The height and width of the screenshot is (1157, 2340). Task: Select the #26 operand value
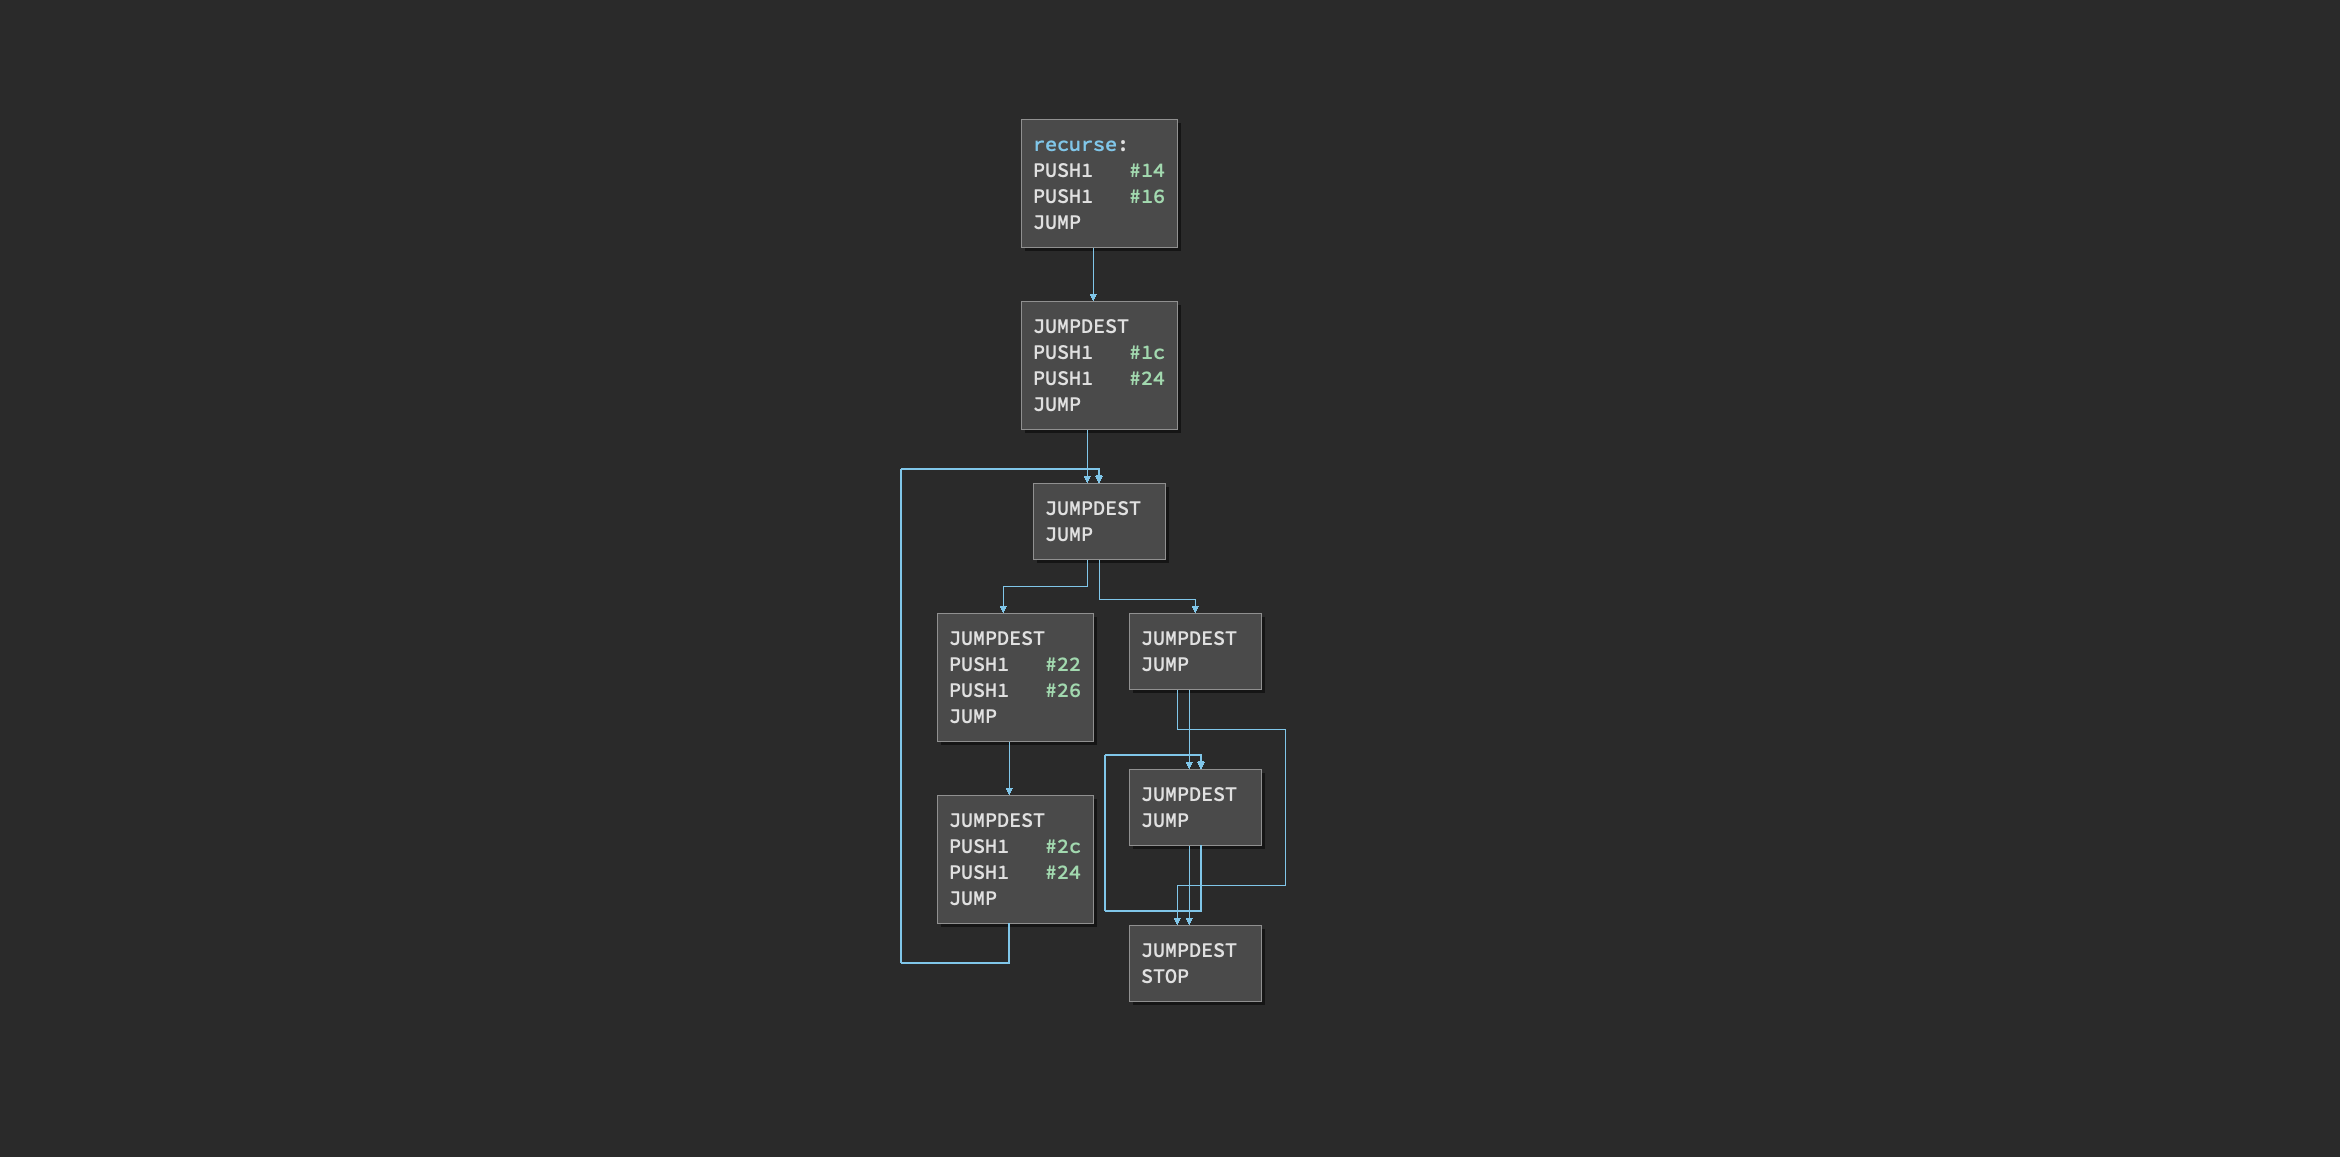click(x=1062, y=691)
